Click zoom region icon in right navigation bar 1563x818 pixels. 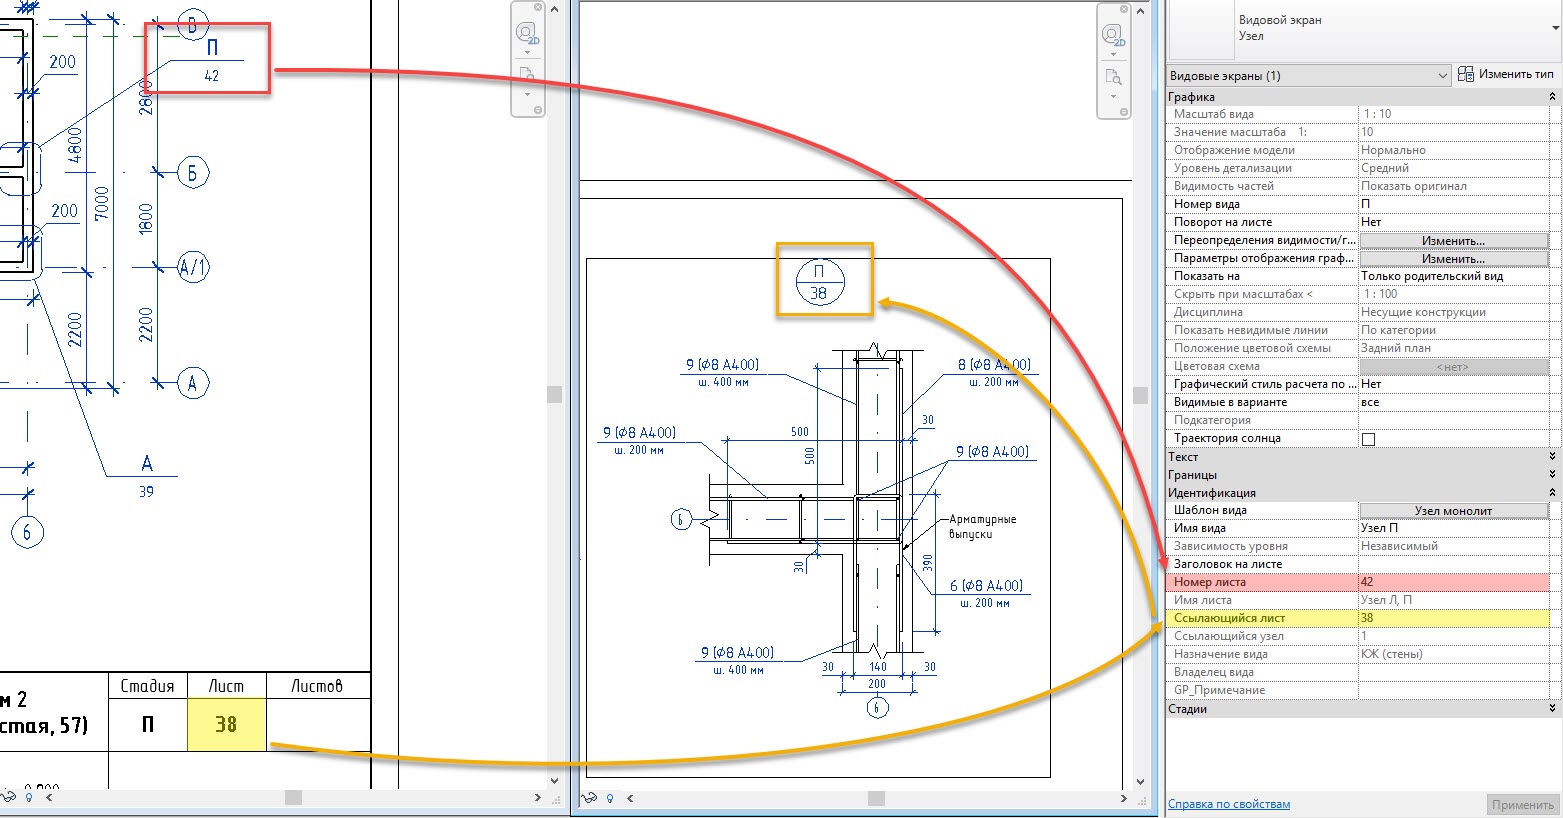coord(1112,77)
